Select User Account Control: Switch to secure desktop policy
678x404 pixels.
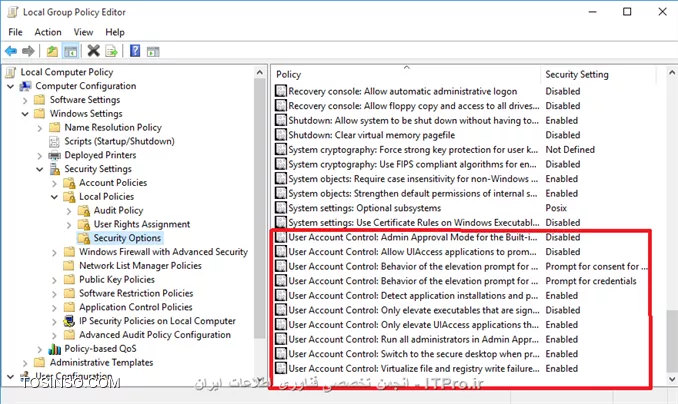[x=414, y=354]
